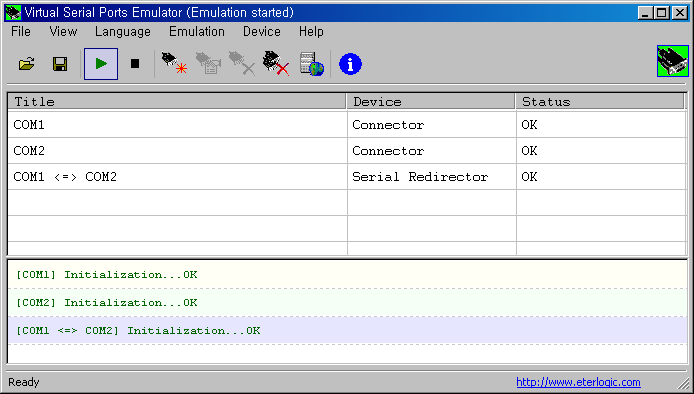Open the Language menu

point(123,31)
